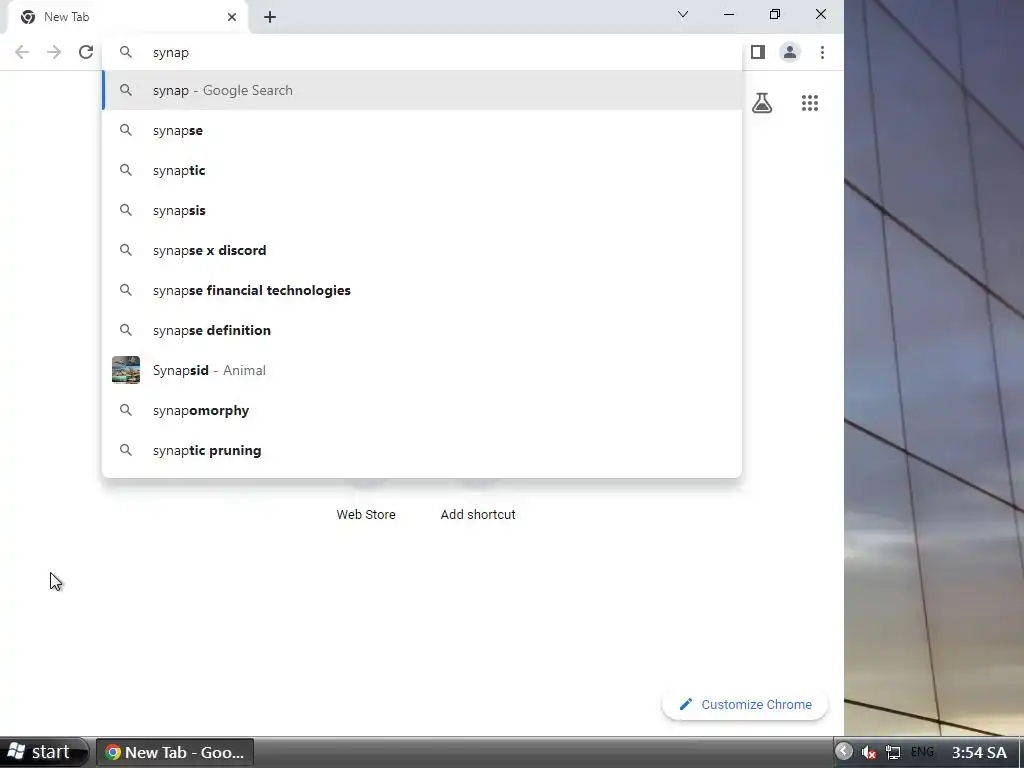
Task: Pick 'synapse financial technologies' suggestion
Action: click(x=422, y=290)
